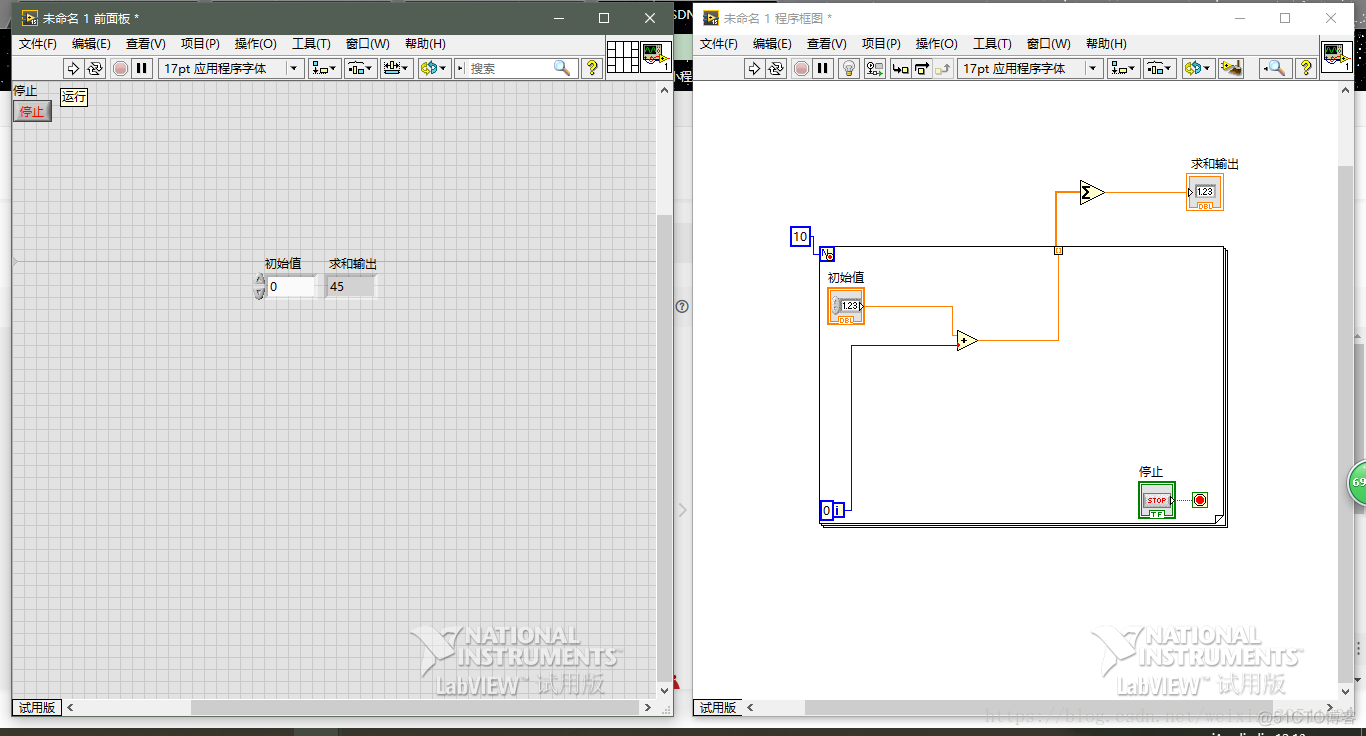The height and width of the screenshot is (736, 1366).
Task: Pause execution in block diagram toolbar
Action: coord(823,68)
